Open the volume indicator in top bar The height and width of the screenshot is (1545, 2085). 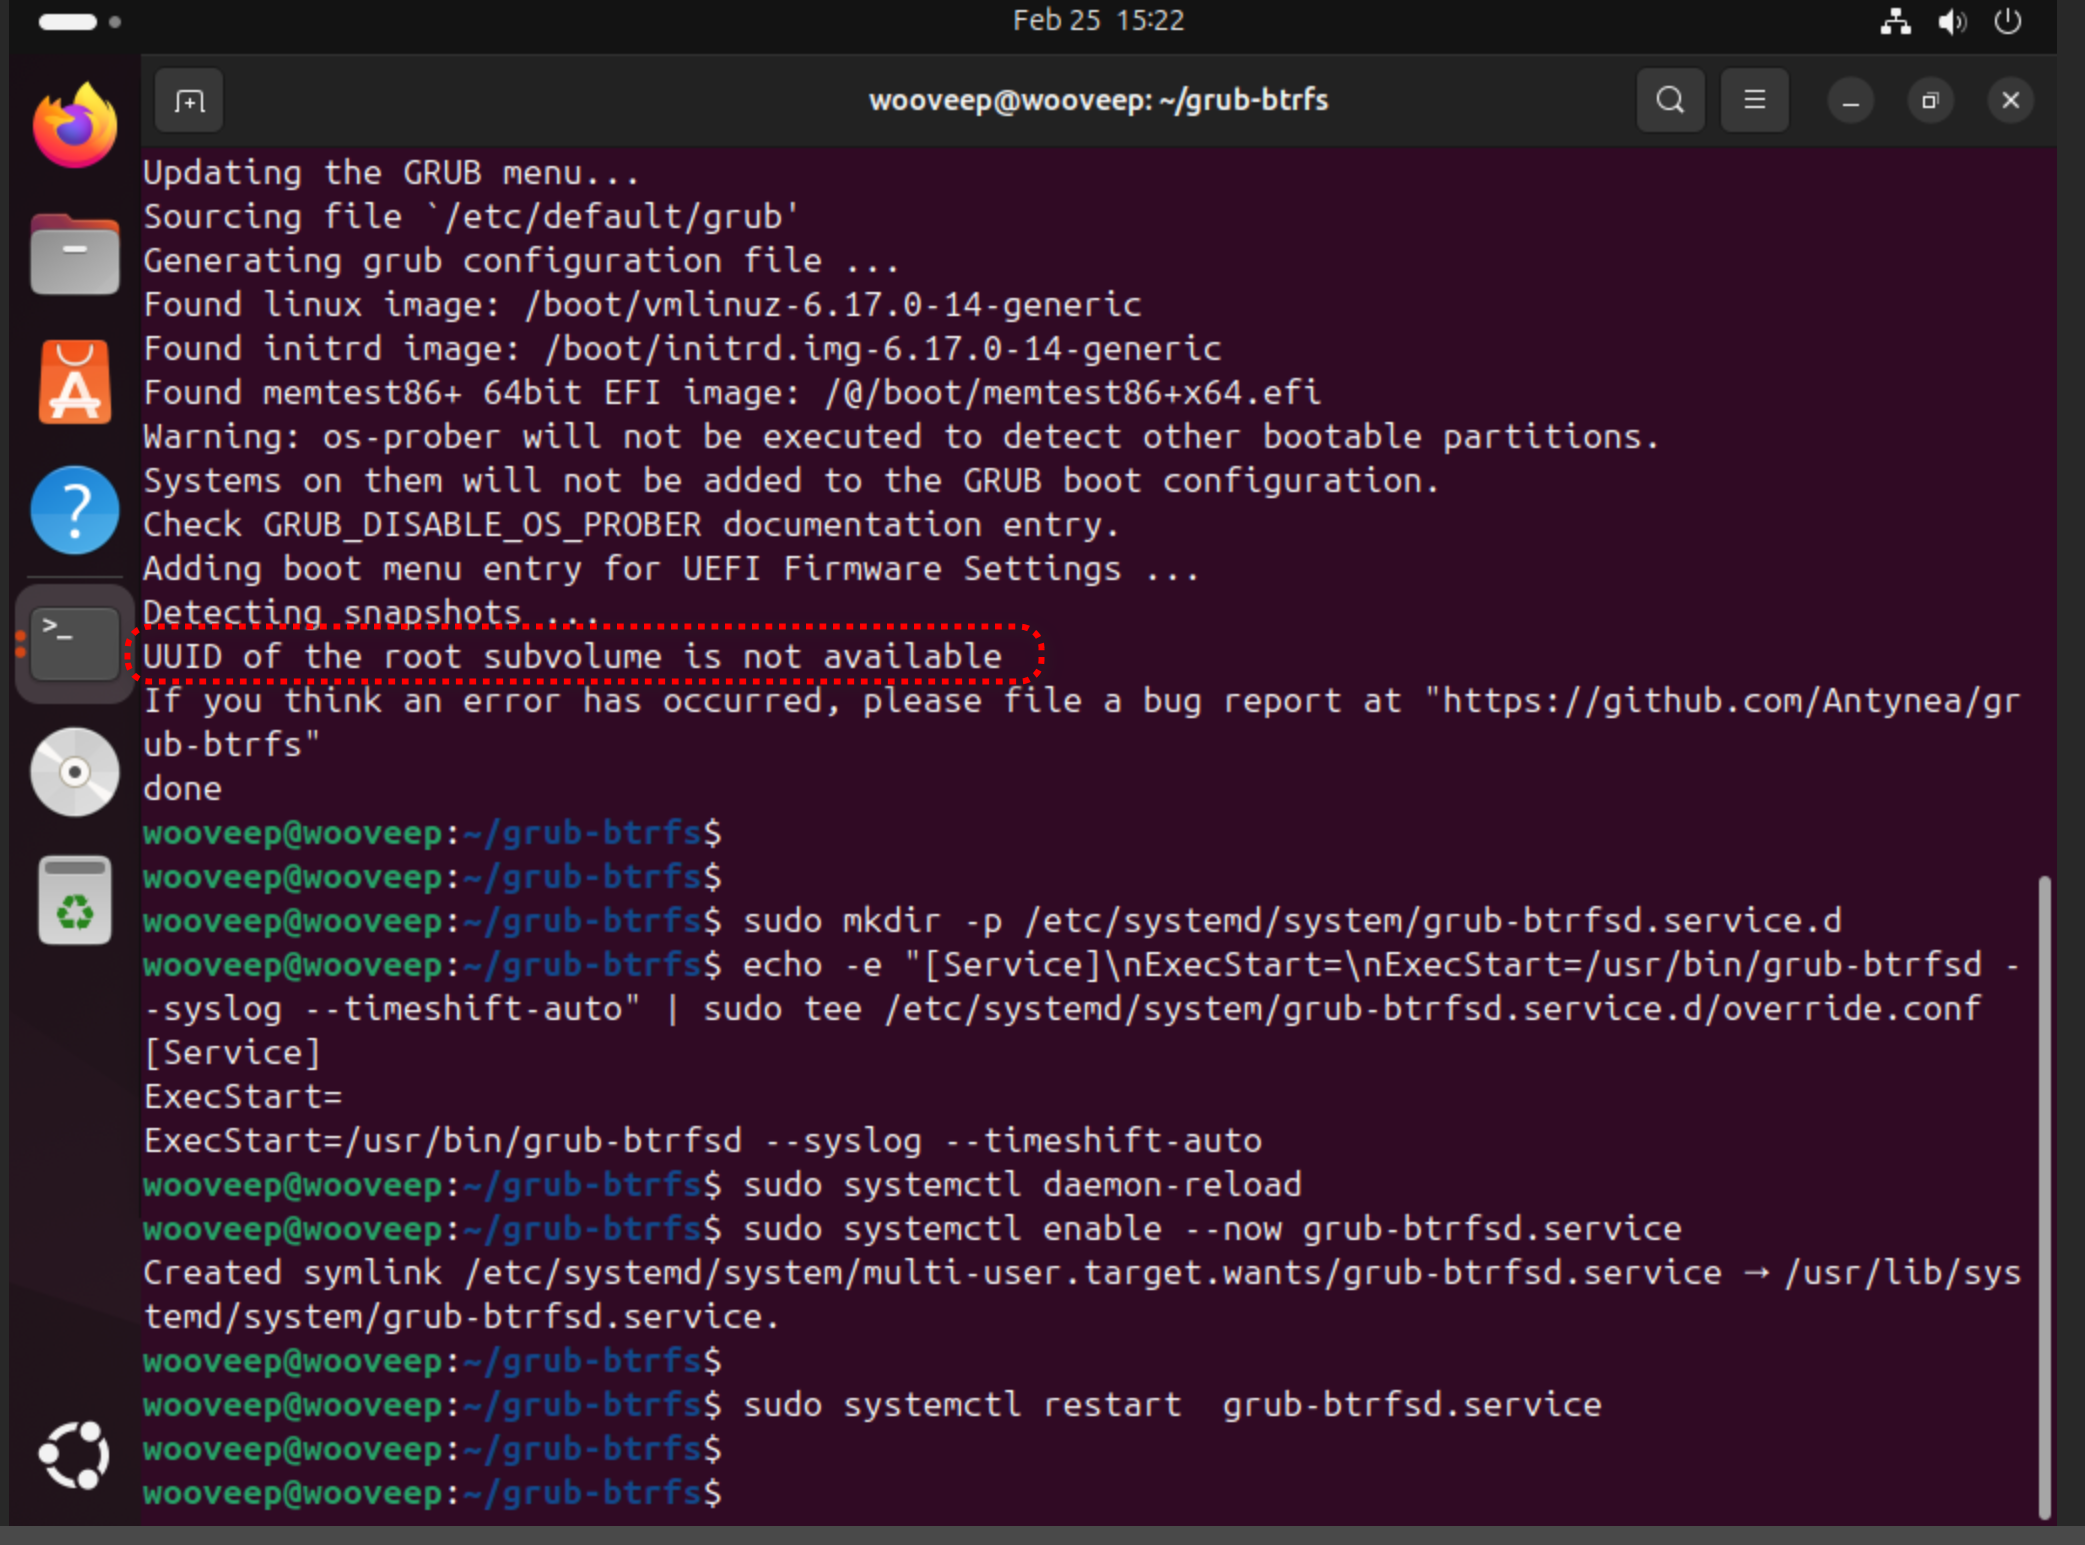[1951, 21]
